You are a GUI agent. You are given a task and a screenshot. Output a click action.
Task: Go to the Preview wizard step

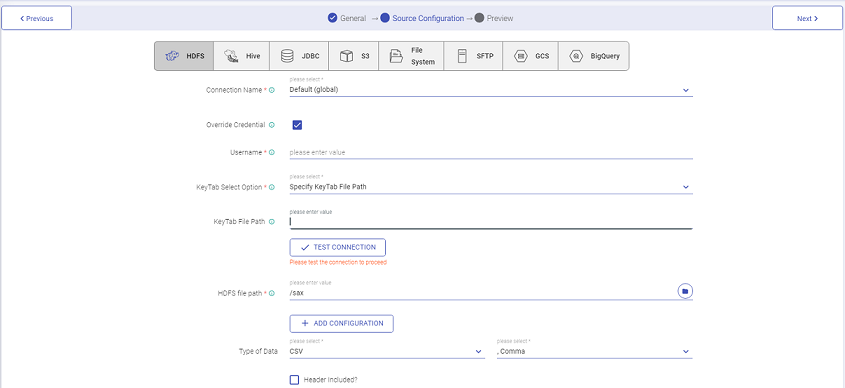(494, 18)
